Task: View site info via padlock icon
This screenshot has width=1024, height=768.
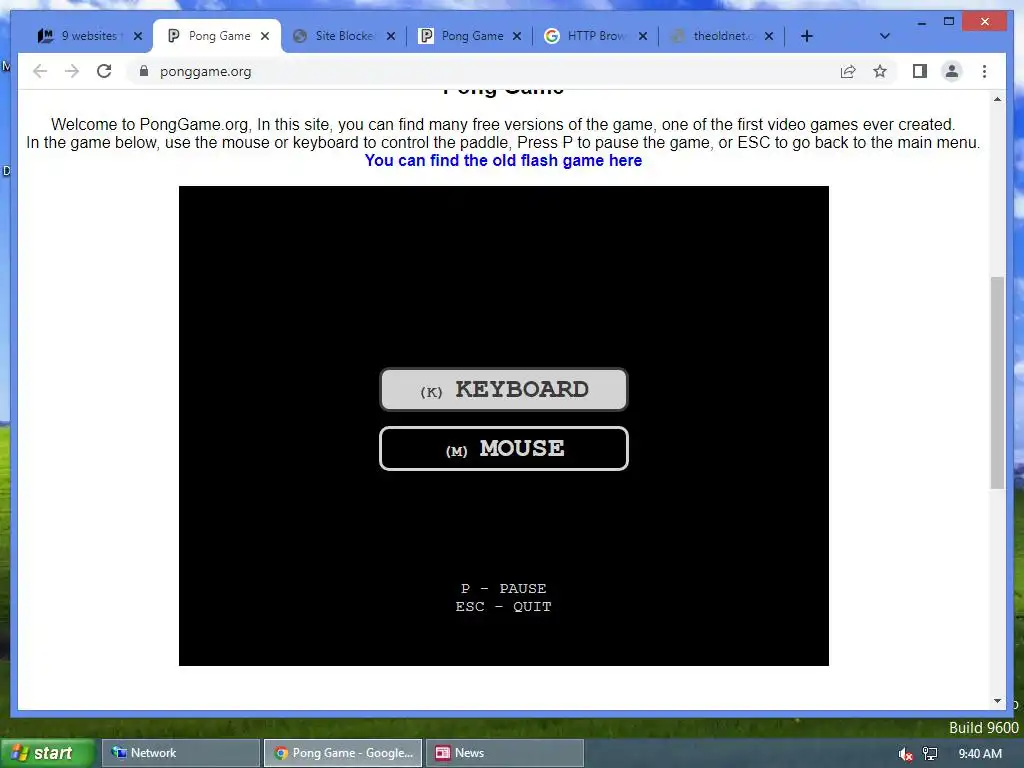Action: tap(144, 71)
